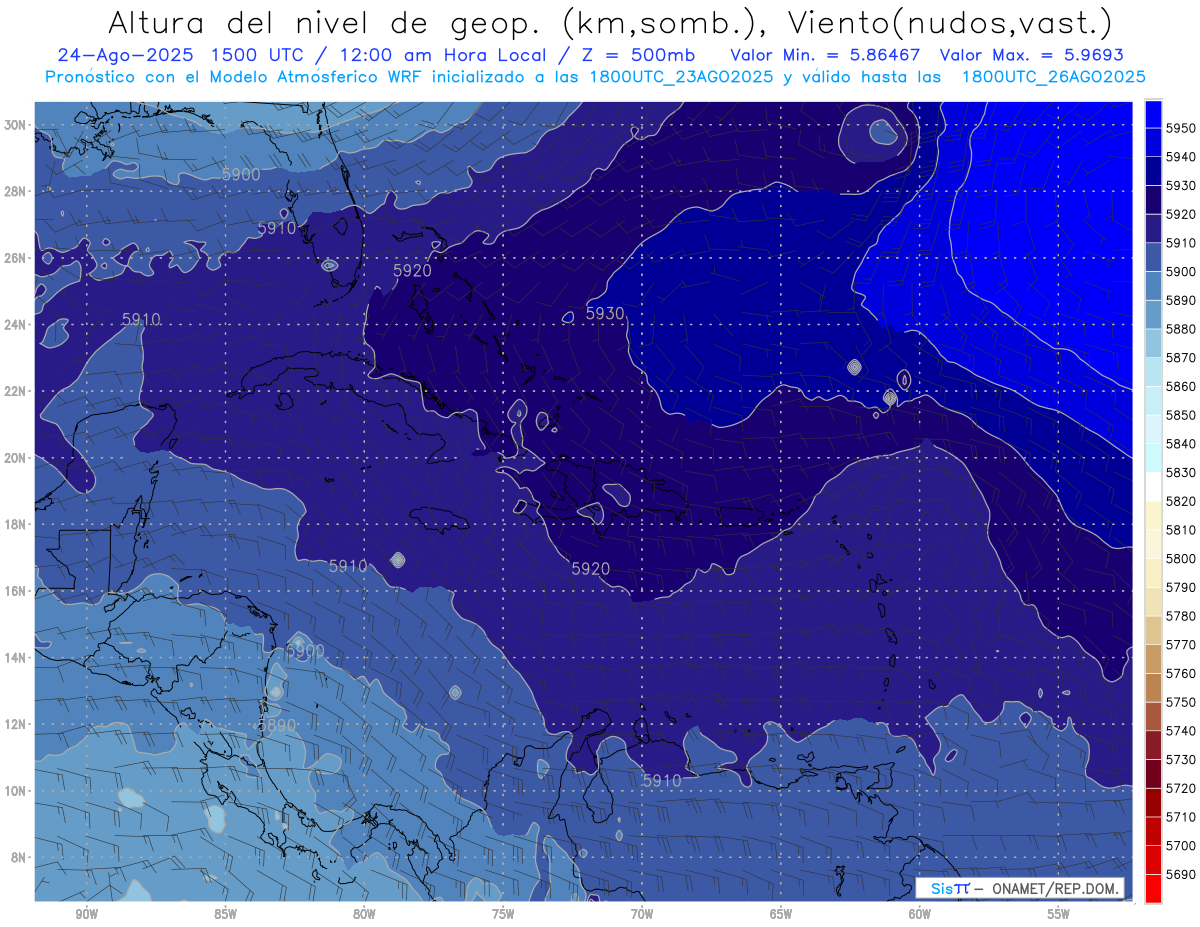Screen dimensions: 1200x927
Task: Click the 5710 color scale label
Action: click(1180, 816)
